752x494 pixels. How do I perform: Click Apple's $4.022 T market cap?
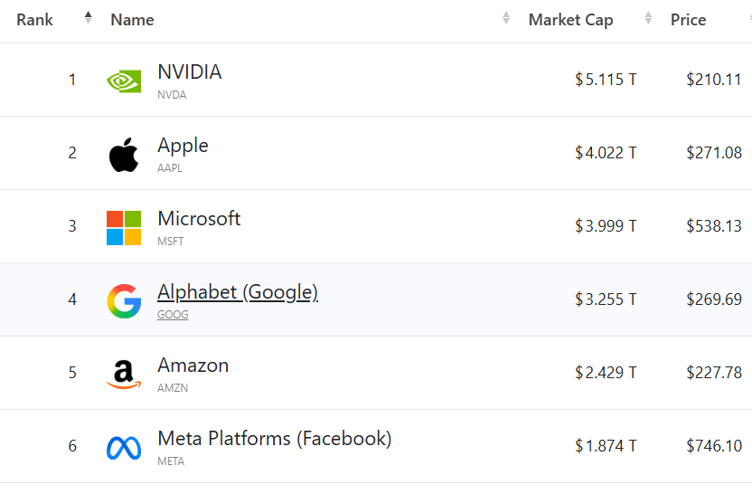pos(605,153)
